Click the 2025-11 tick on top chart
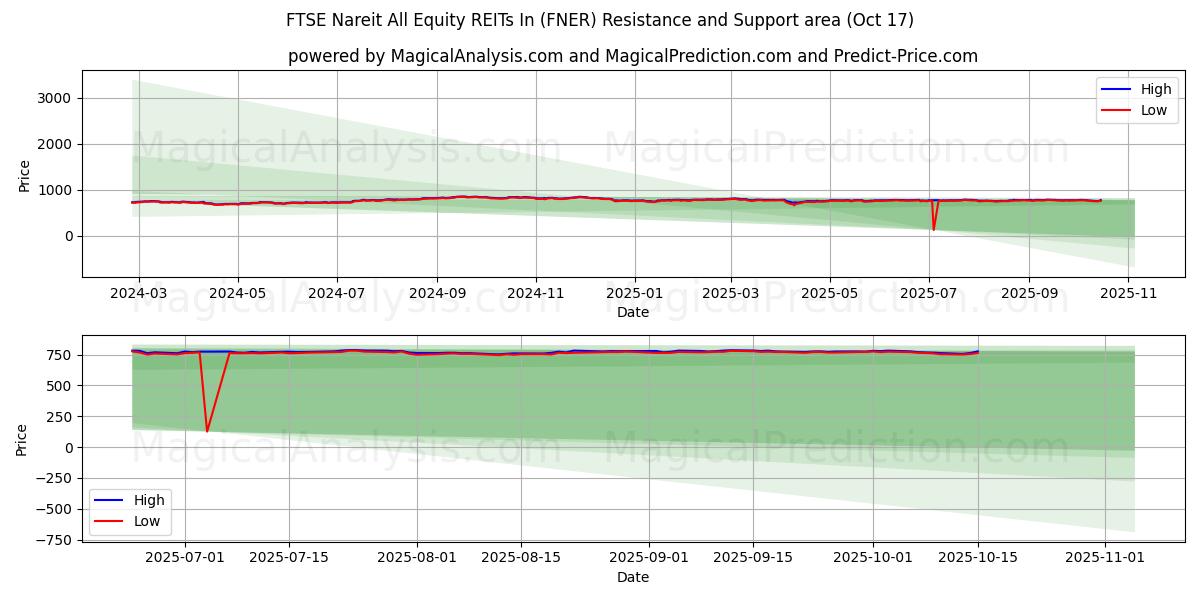This screenshot has height=600, width=1200. [1130, 294]
